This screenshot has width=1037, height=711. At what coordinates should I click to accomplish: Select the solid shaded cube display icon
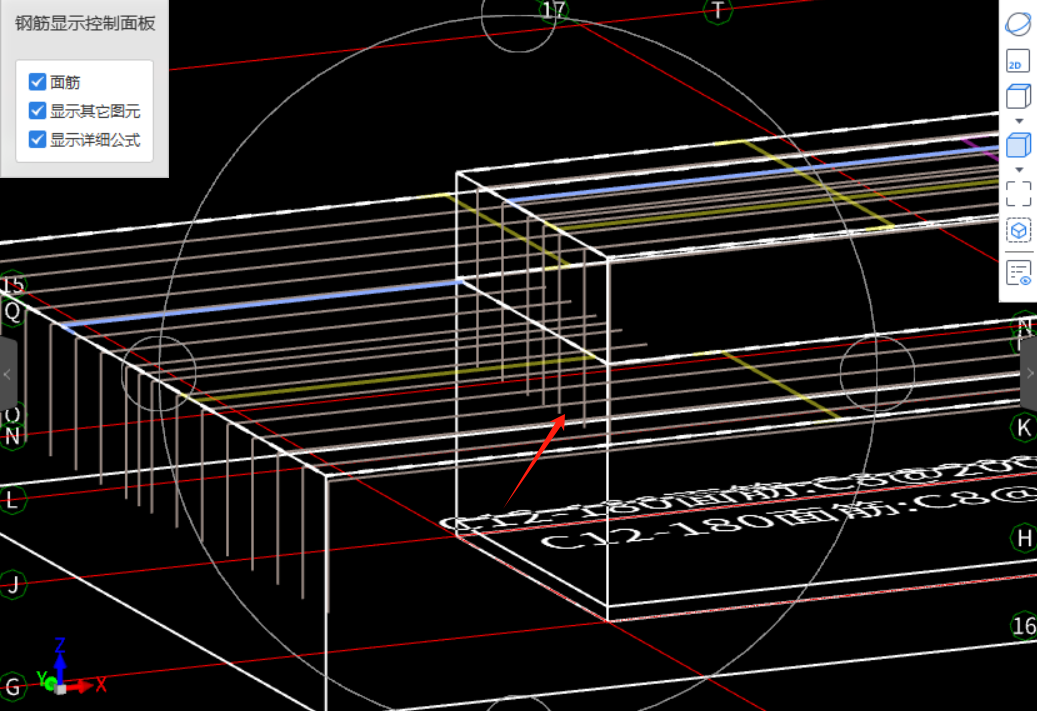[x=1018, y=145]
